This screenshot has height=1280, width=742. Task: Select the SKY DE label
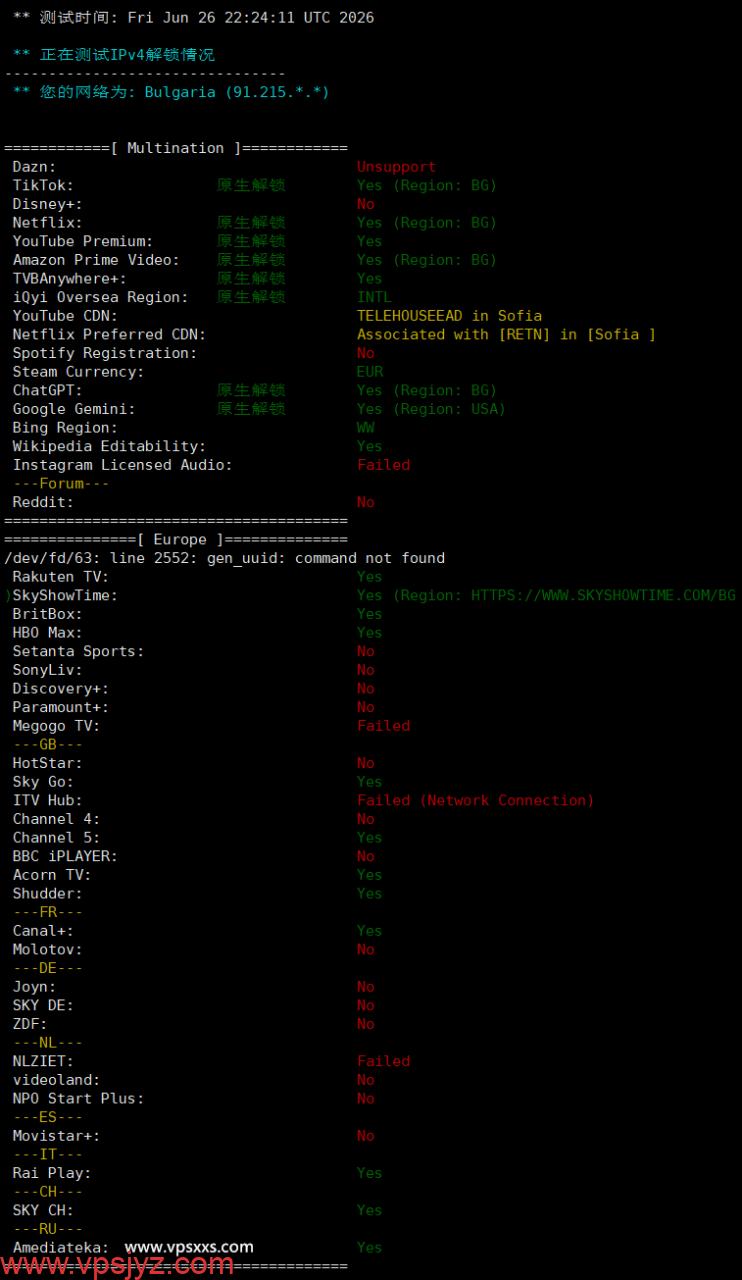43,1005
